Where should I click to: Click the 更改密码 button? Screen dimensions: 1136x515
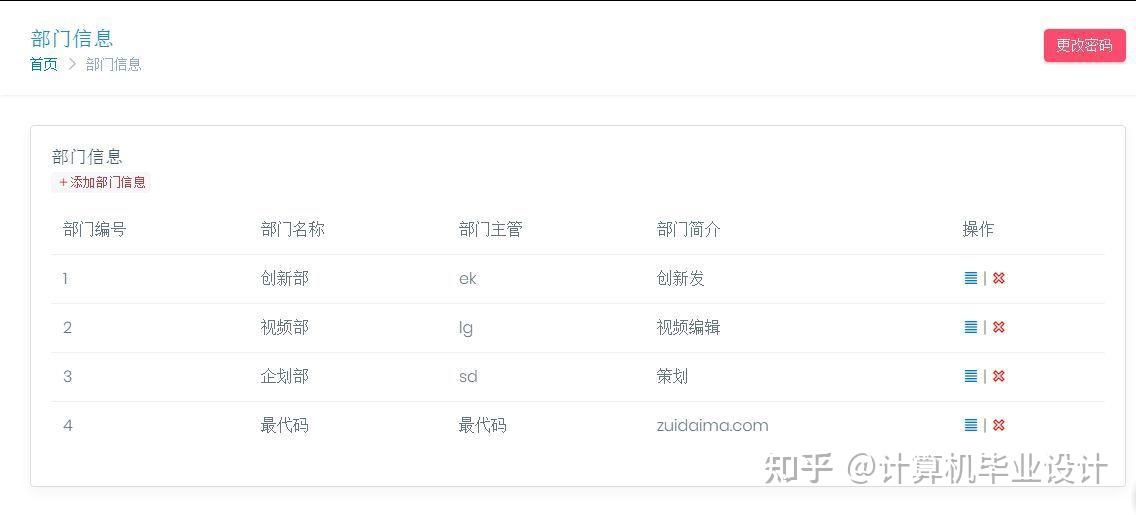point(1084,45)
